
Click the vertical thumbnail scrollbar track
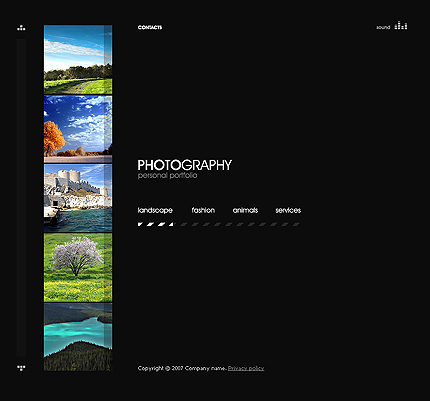click(x=21, y=198)
